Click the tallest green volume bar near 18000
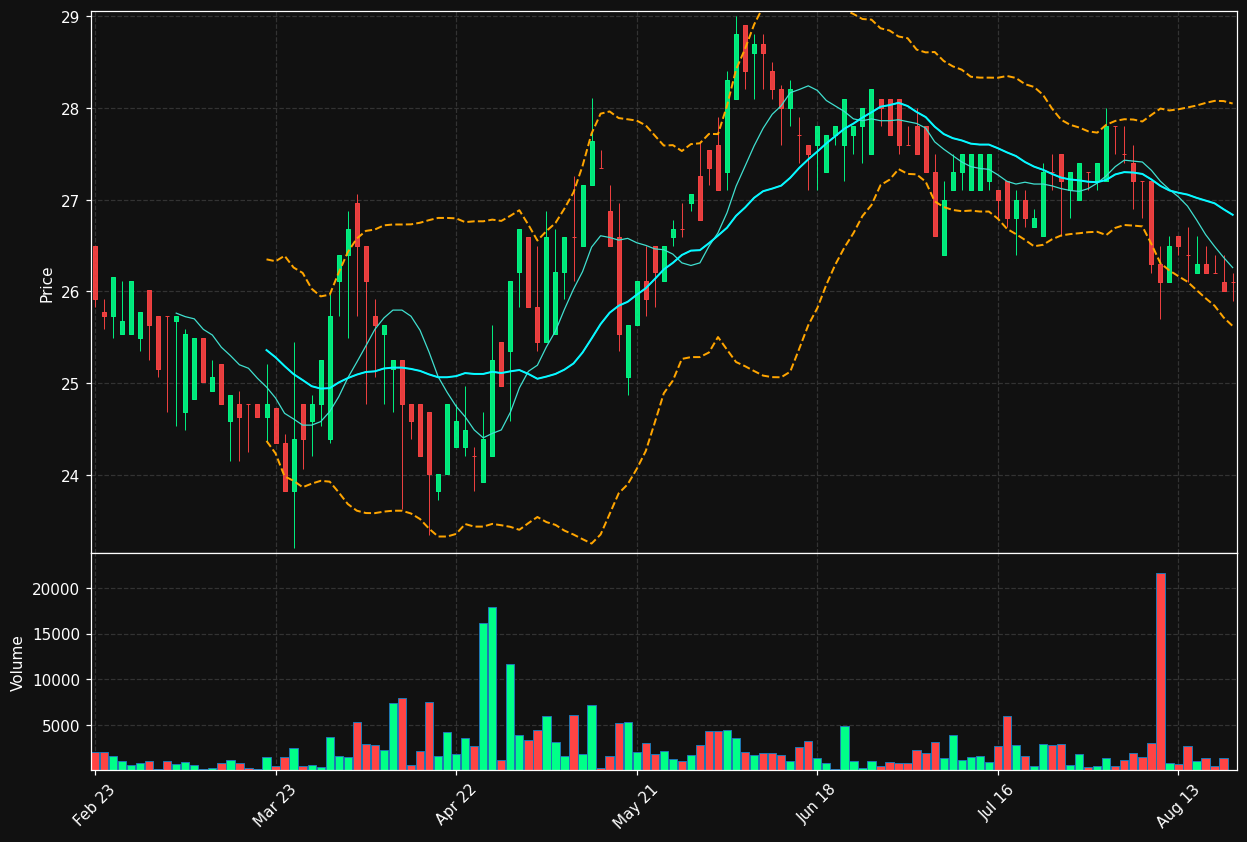Image resolution: width=1247 pixels, height=842 pixels. coord(492,688)
